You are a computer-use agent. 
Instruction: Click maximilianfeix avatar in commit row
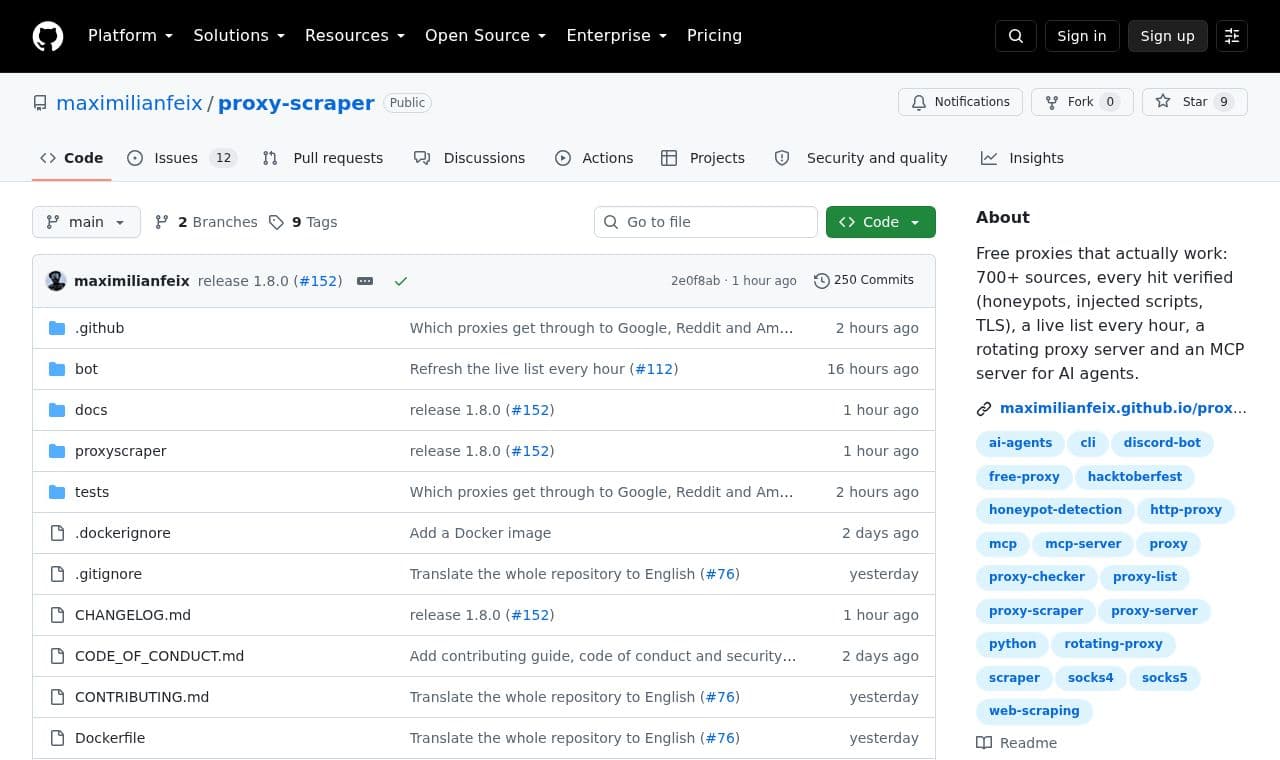tap(56, 281)
